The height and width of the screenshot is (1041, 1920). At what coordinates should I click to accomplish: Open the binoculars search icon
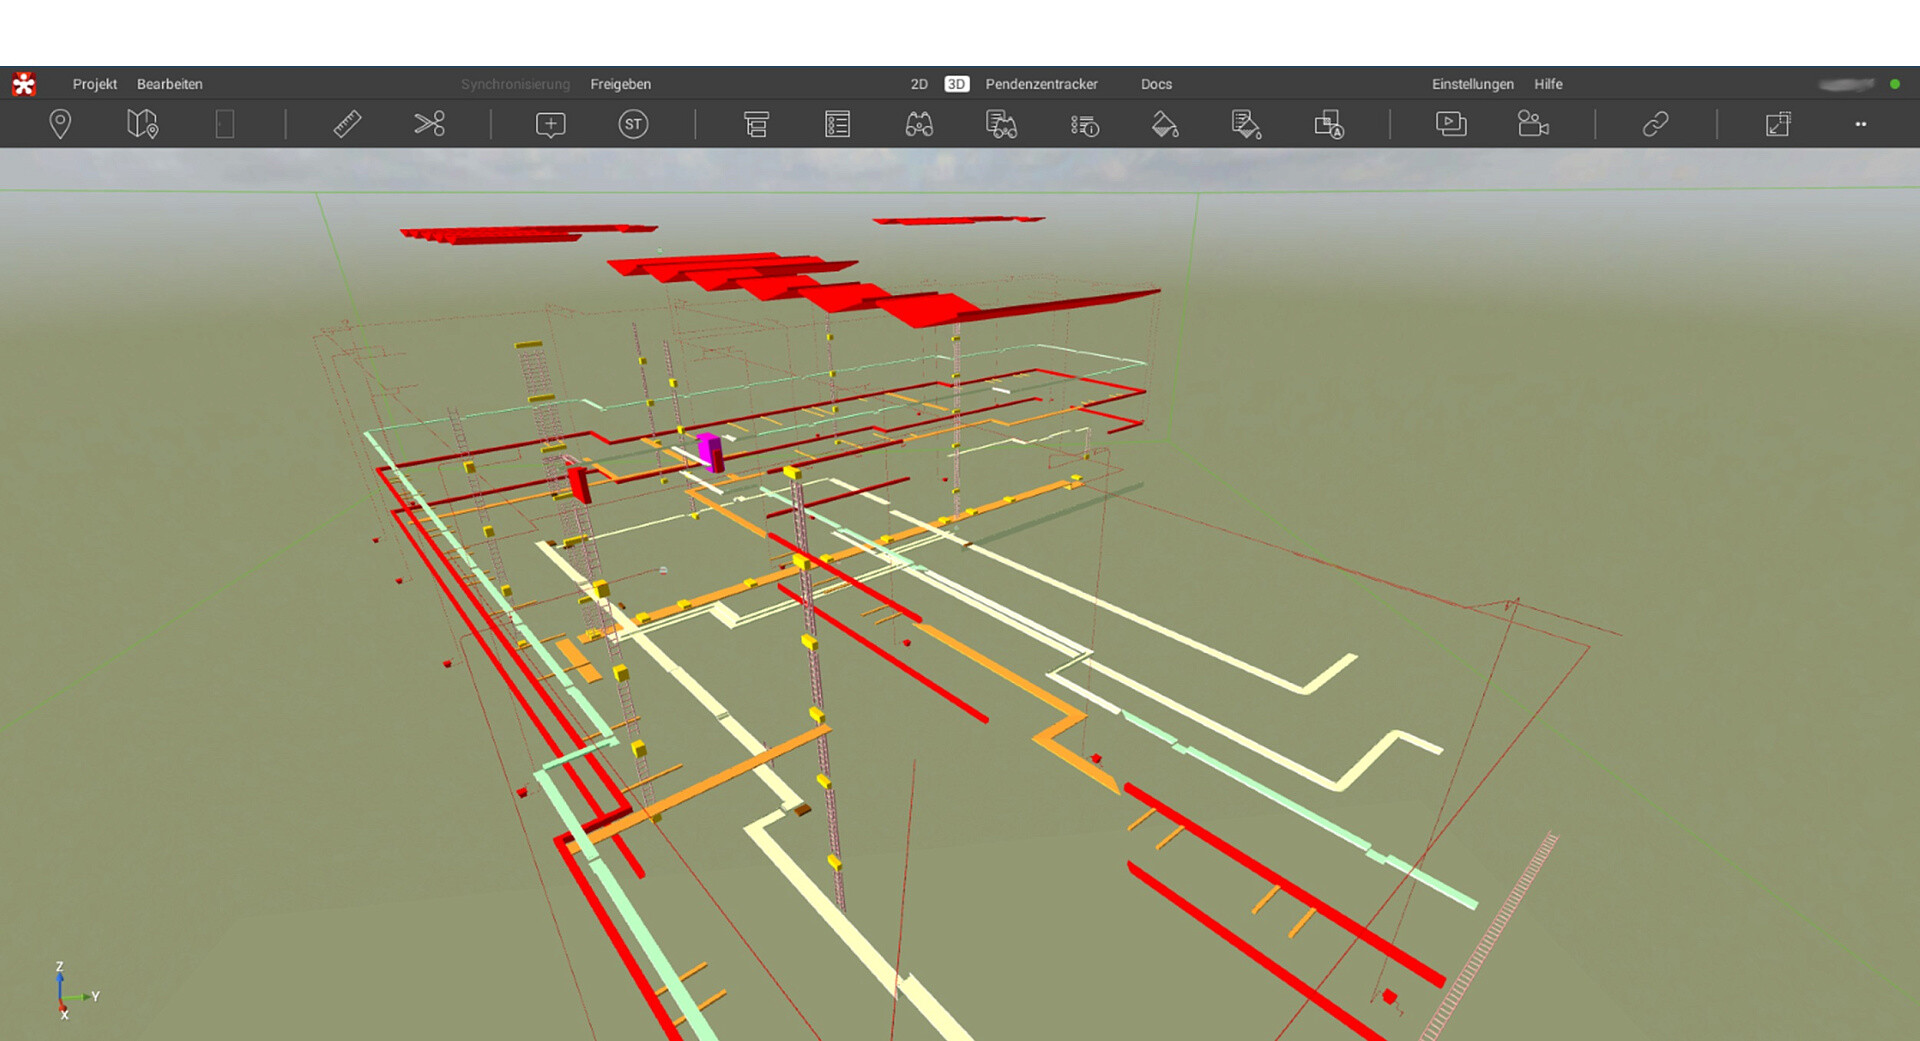tap(919, 124)
